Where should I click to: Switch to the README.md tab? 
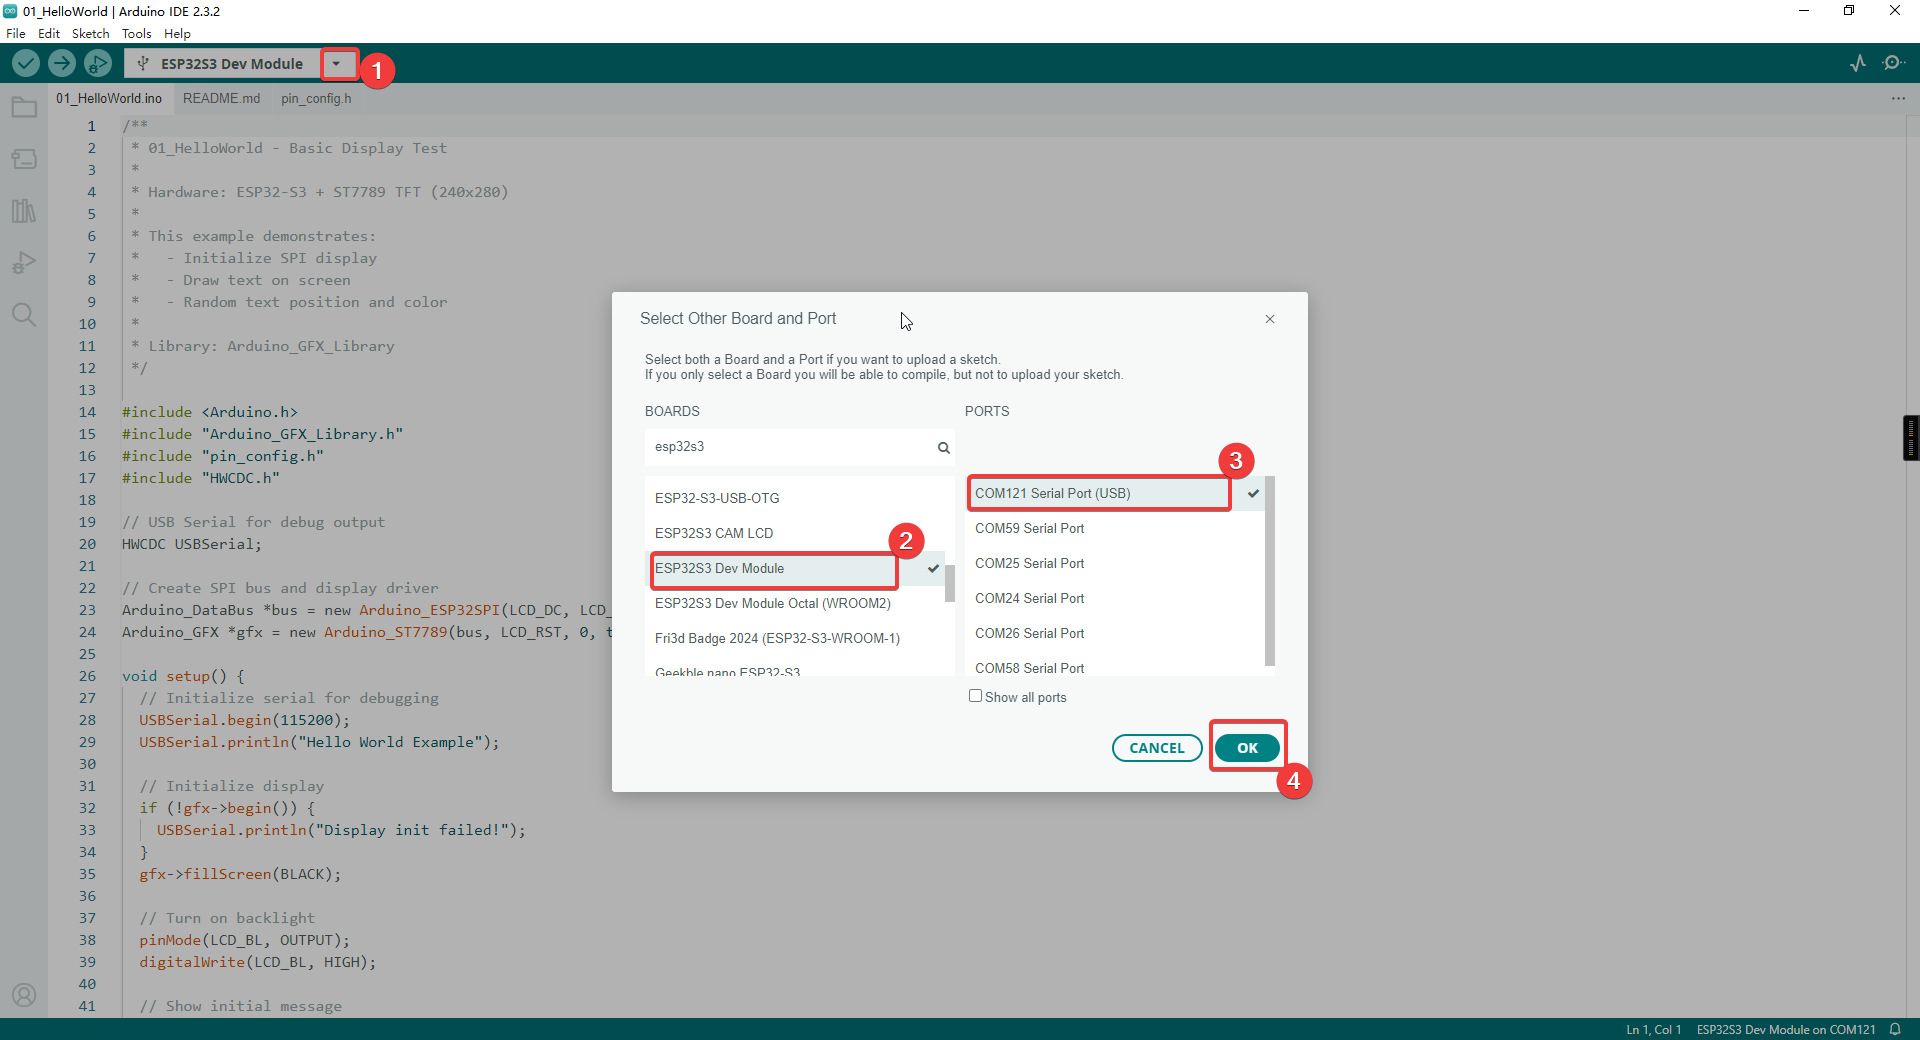coord(221,98)
